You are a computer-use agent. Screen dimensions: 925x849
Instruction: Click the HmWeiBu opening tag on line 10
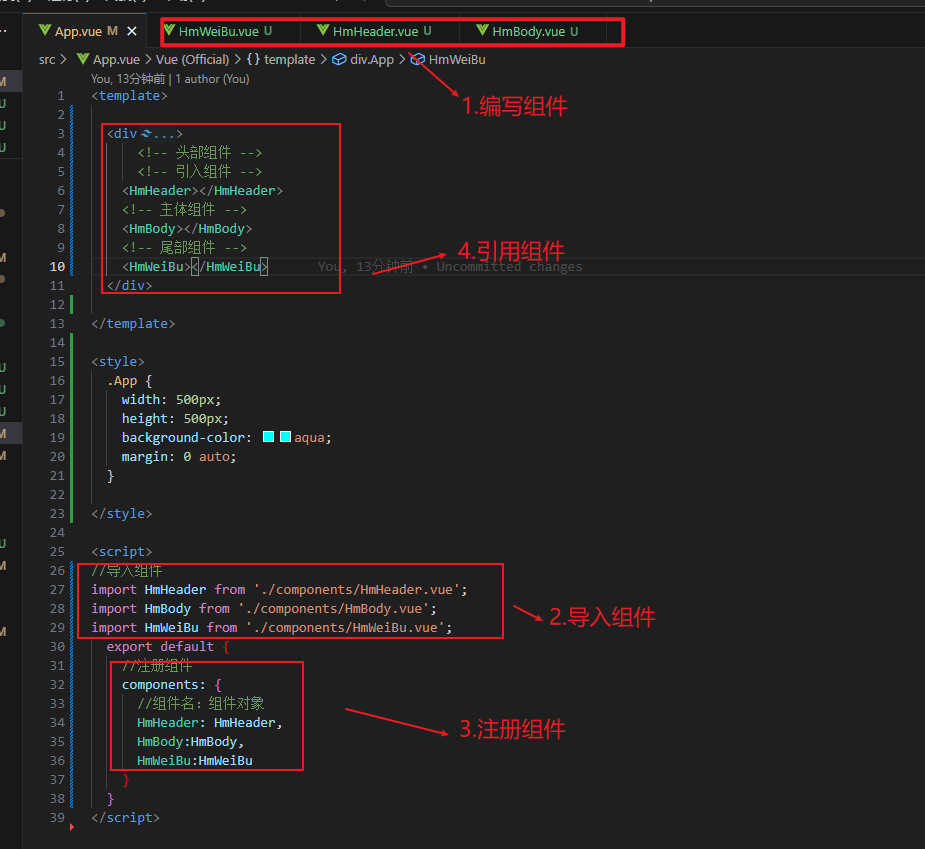coord(156,267)
